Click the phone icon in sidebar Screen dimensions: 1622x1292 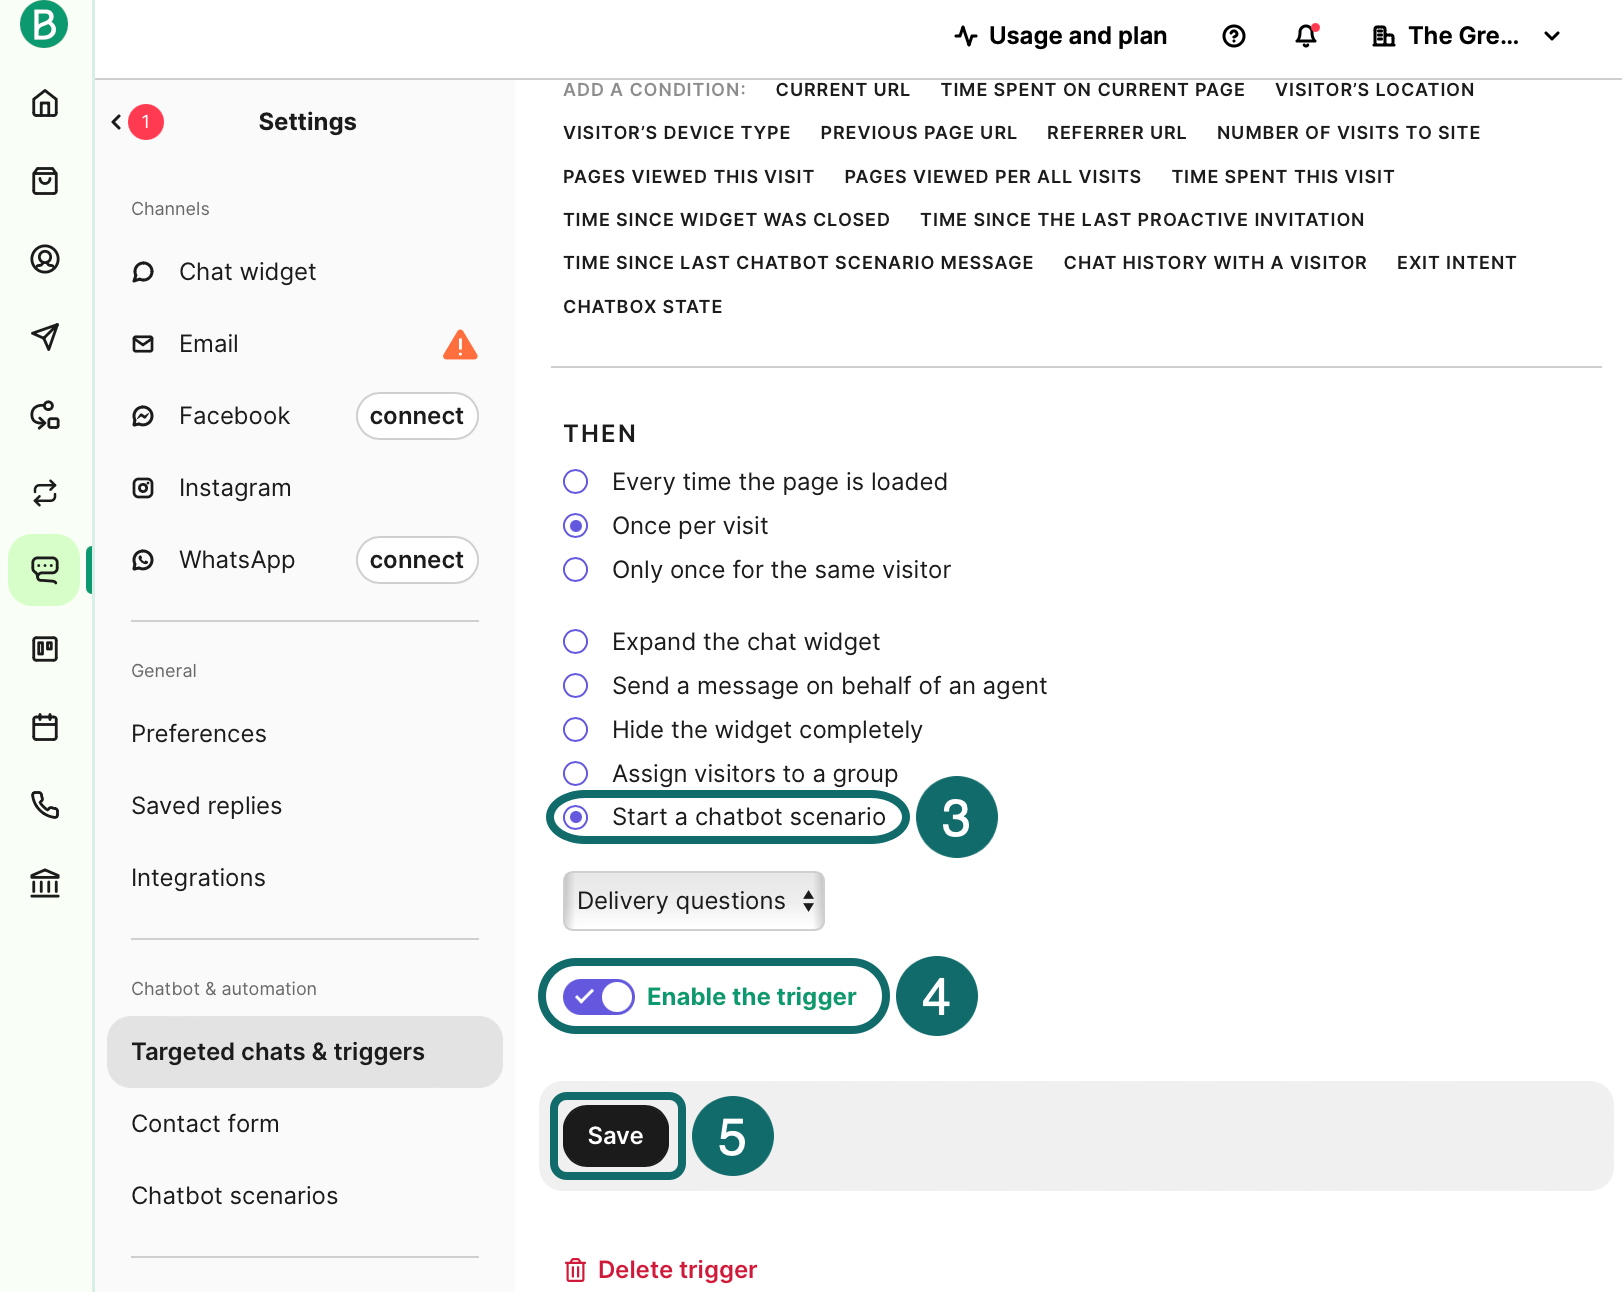(x=45, y=805)
